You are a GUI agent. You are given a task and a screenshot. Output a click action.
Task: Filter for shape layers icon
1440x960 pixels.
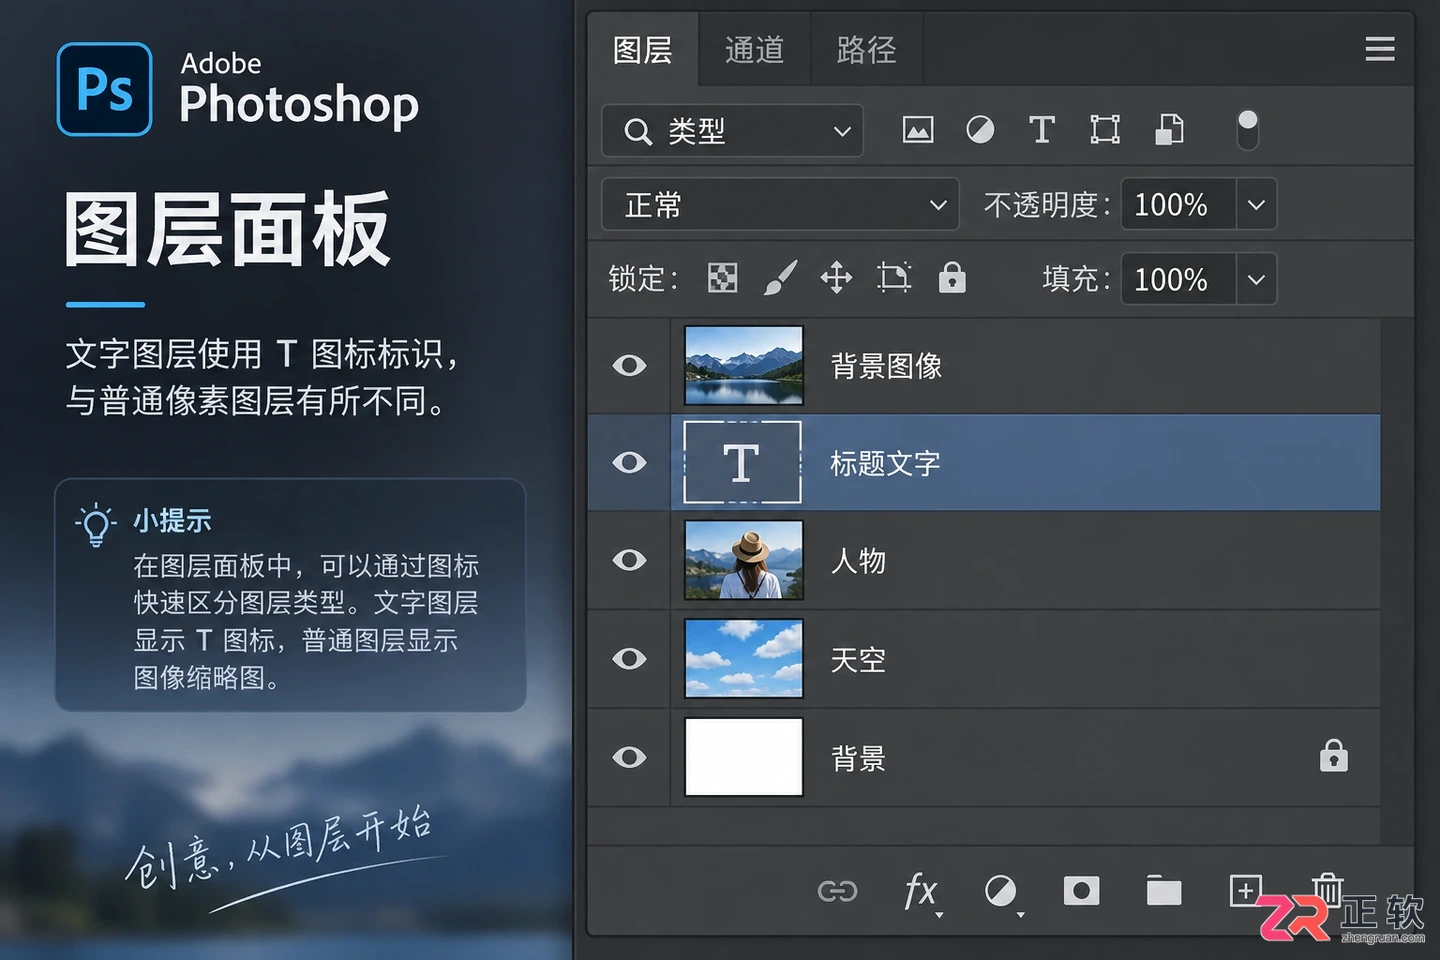coord(1105,130)
